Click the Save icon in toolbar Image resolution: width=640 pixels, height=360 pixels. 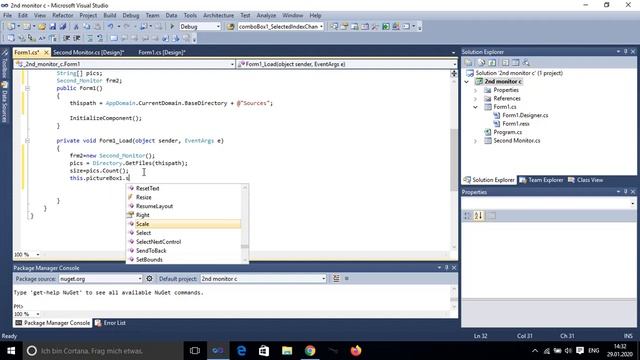coord(53,27)
